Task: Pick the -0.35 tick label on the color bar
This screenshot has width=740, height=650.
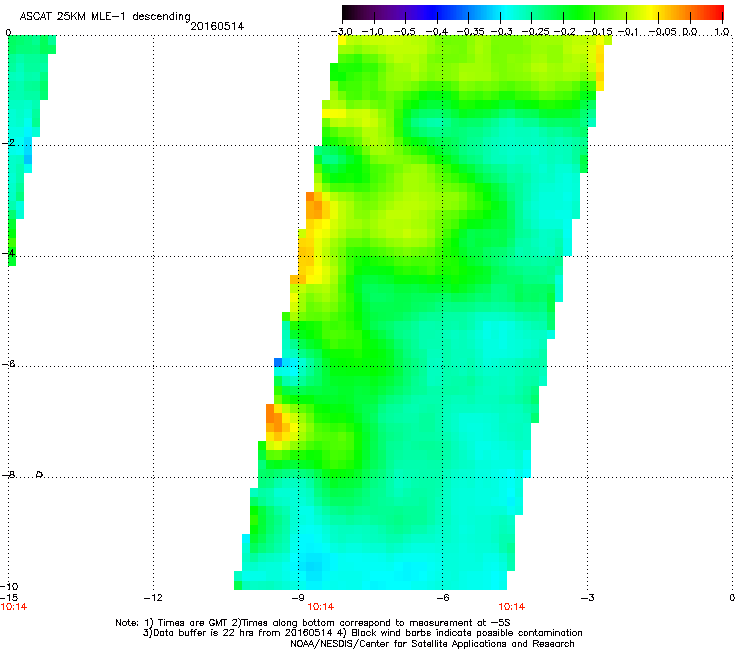Action: 471,32
